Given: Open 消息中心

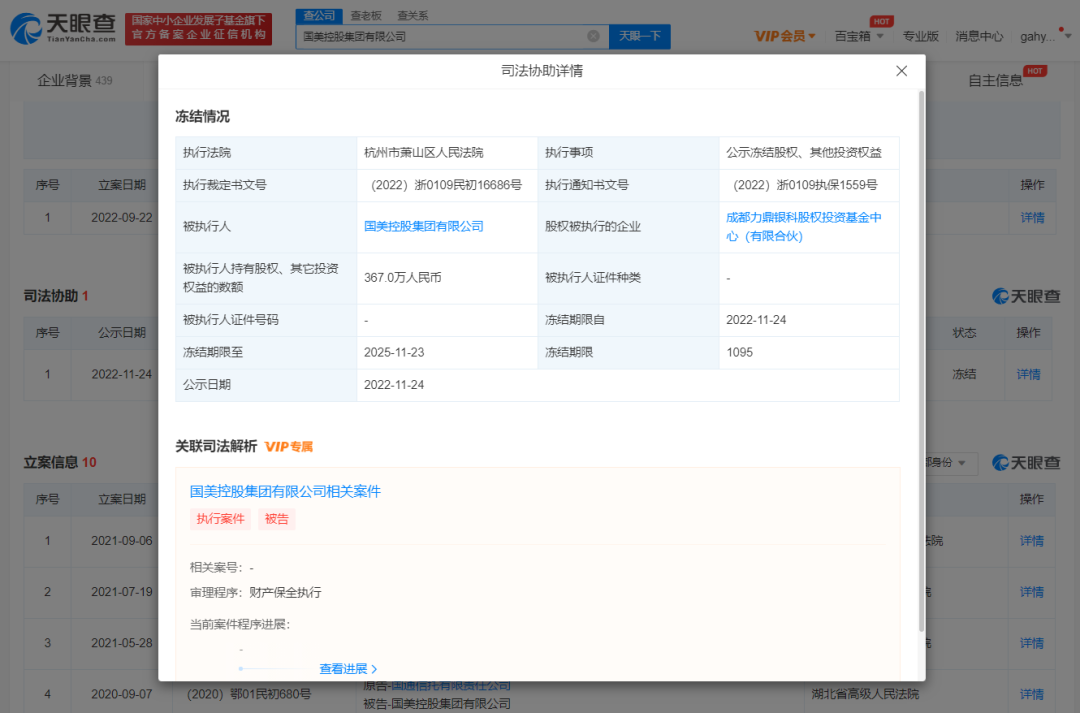Looking at the screenshot, I should tap(979, 36).
